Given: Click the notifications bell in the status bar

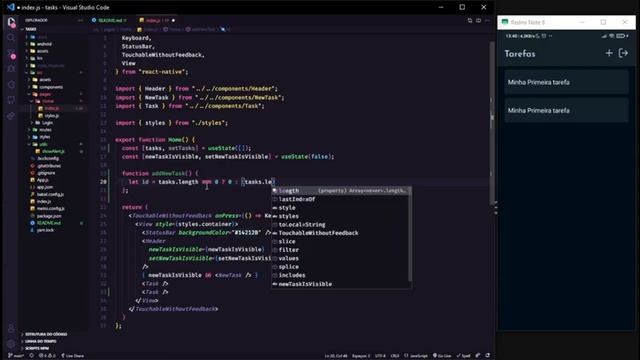Looking at the screenshot, I should click(487, 356).
